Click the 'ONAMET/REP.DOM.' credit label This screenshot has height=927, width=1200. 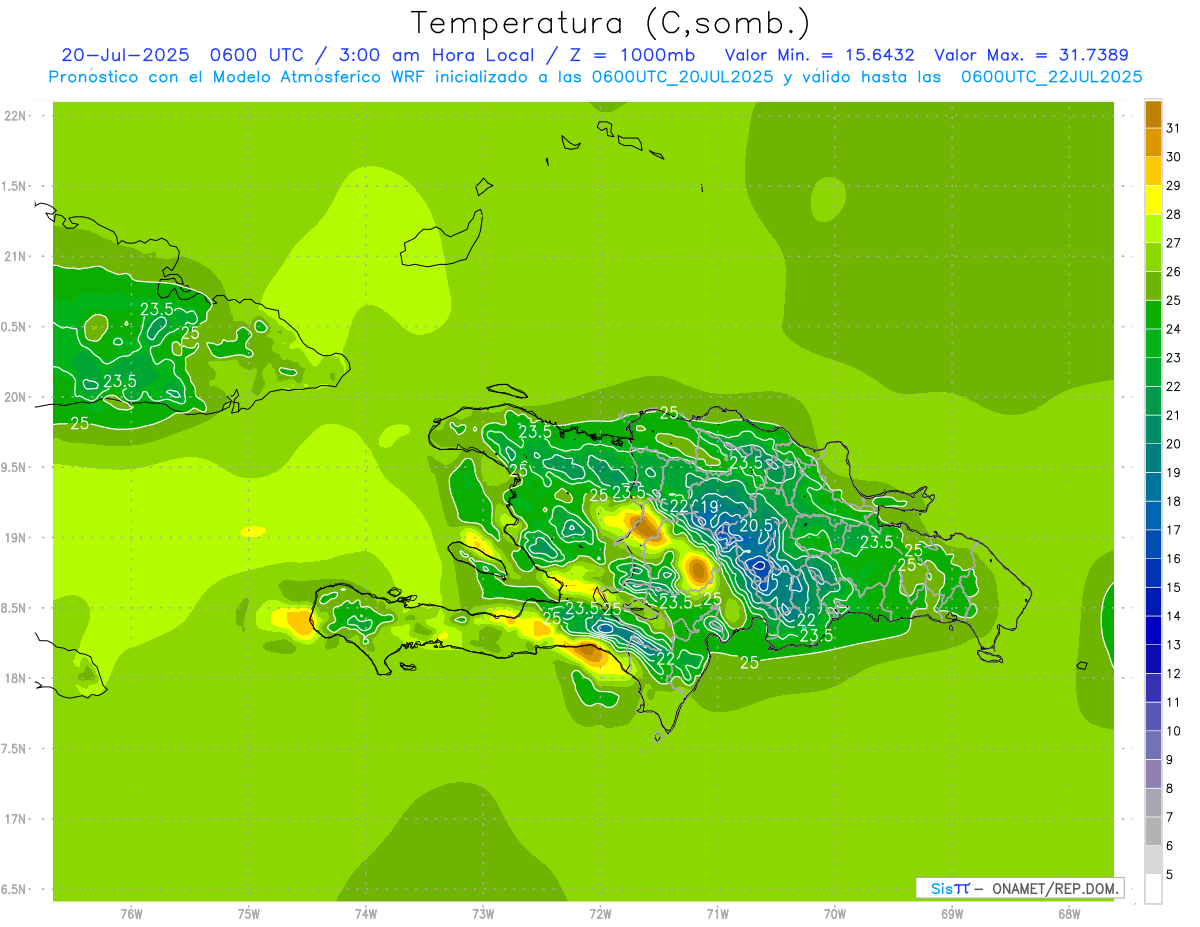click(1055, 888)
